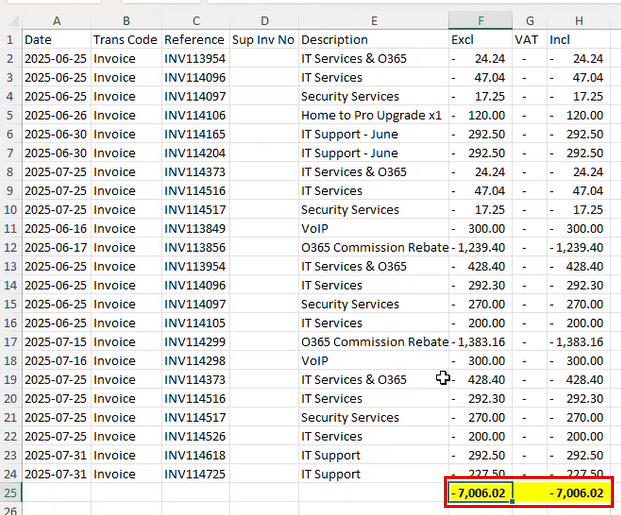
Task: Click the "Home to Pro Upgrade x1" cell
Action: (x=372, y=115)
